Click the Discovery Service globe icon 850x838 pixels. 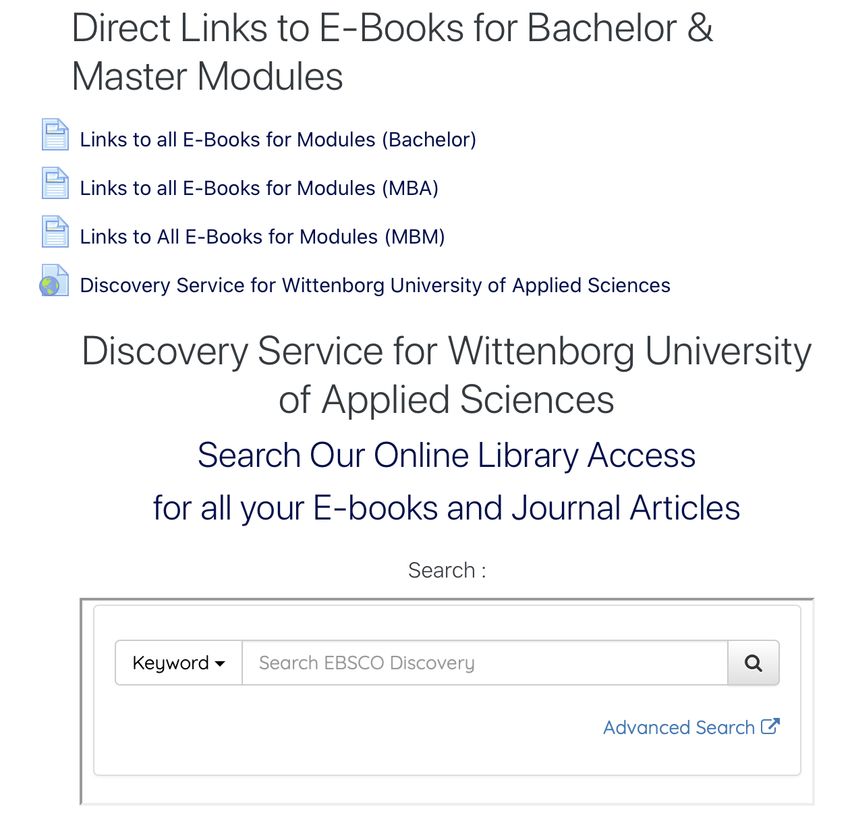54,280
